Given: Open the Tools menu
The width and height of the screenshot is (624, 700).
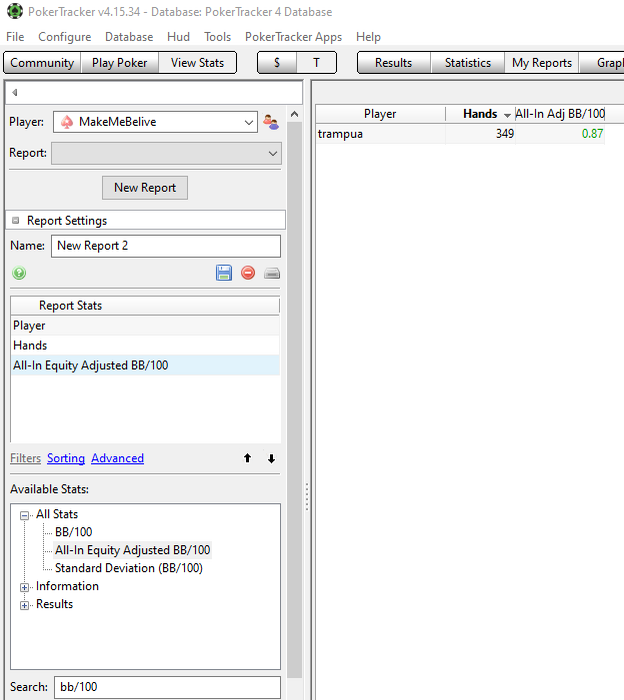Looking at the screenshot, I should pos(217,37).
